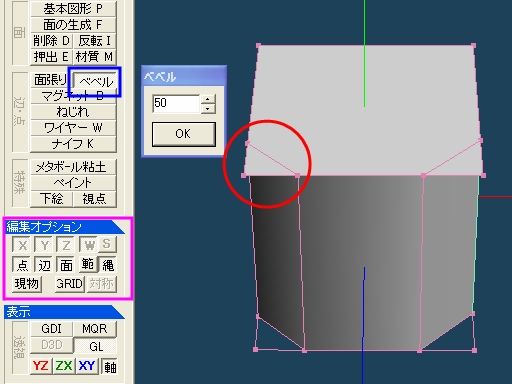Switch rendering to MQR
Viewport: 512px width, 384px height.
tap(94, 329)
